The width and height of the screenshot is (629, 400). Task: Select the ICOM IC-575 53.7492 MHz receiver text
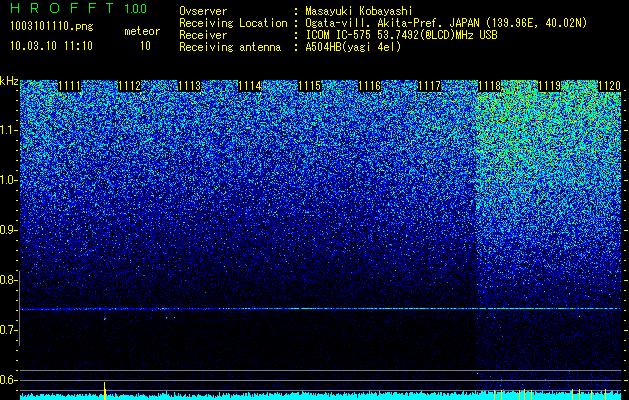pyautogui.click(x=402, y=35)
